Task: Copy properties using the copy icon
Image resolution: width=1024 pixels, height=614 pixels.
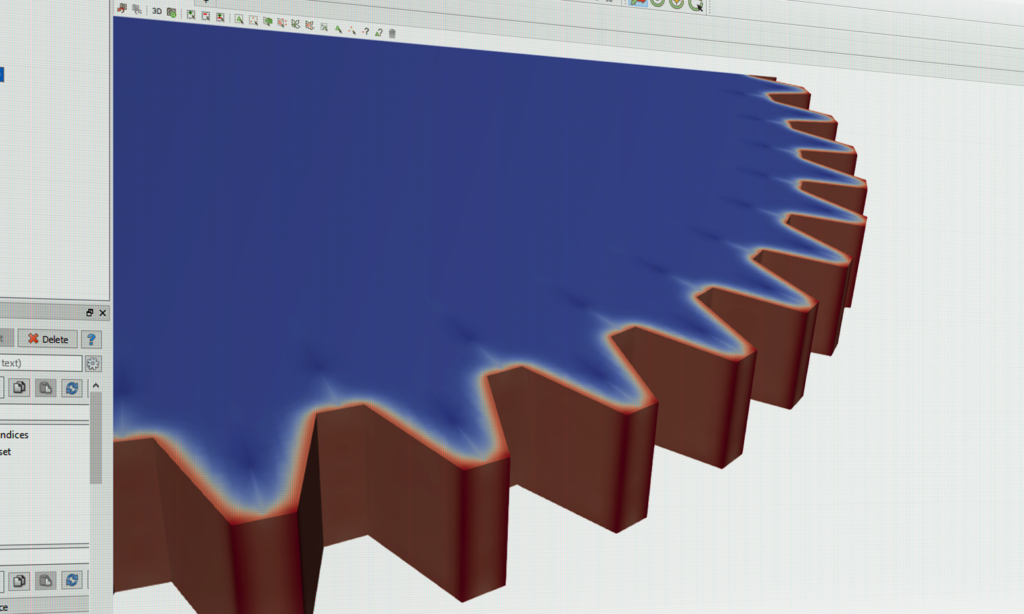Action: tap(19, 388)
